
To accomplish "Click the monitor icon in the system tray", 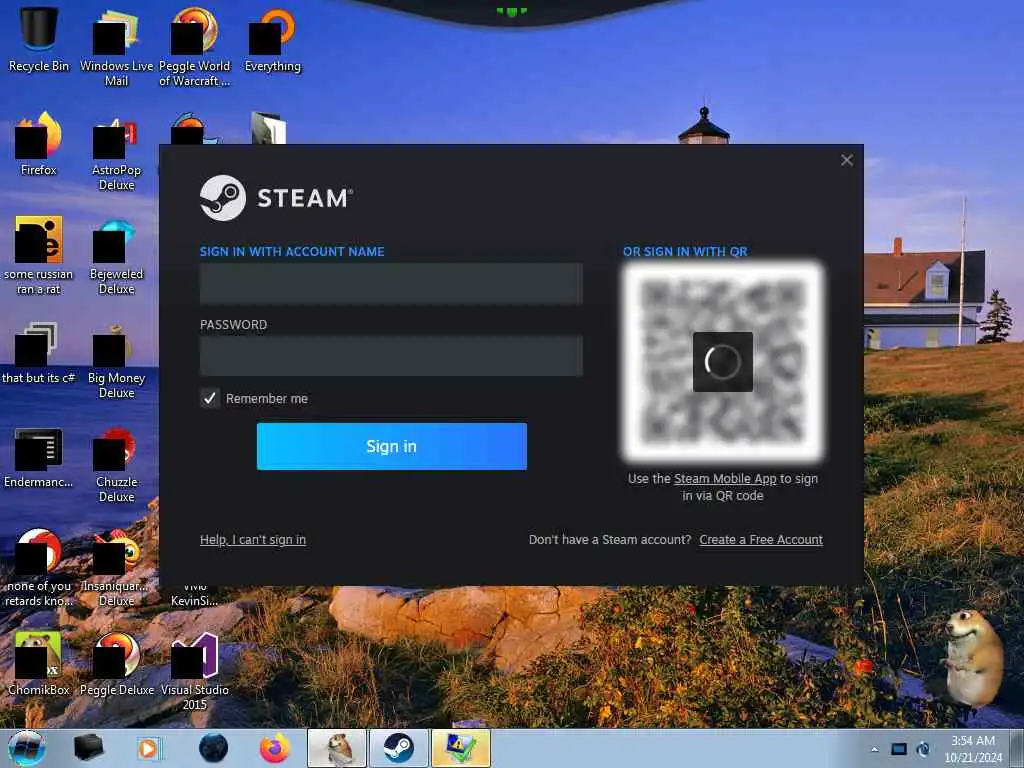I will tap(899, 749).
